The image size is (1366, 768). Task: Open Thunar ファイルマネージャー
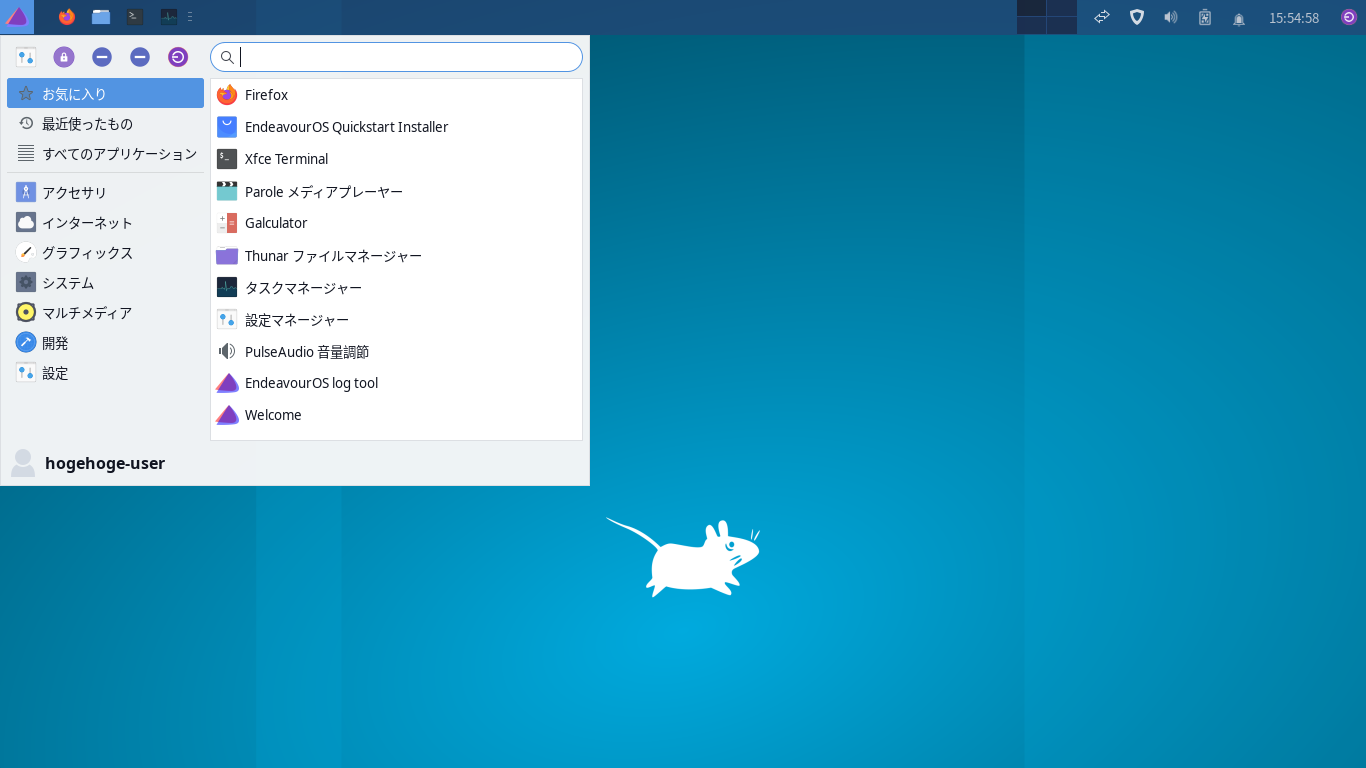click(x=396, y=256)
